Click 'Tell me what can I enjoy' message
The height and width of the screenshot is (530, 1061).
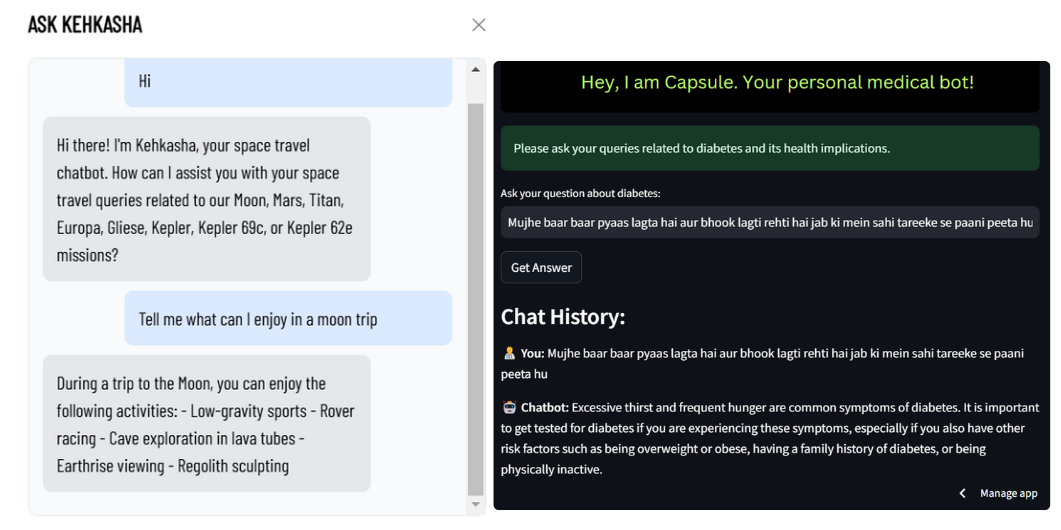pos(288,318)
